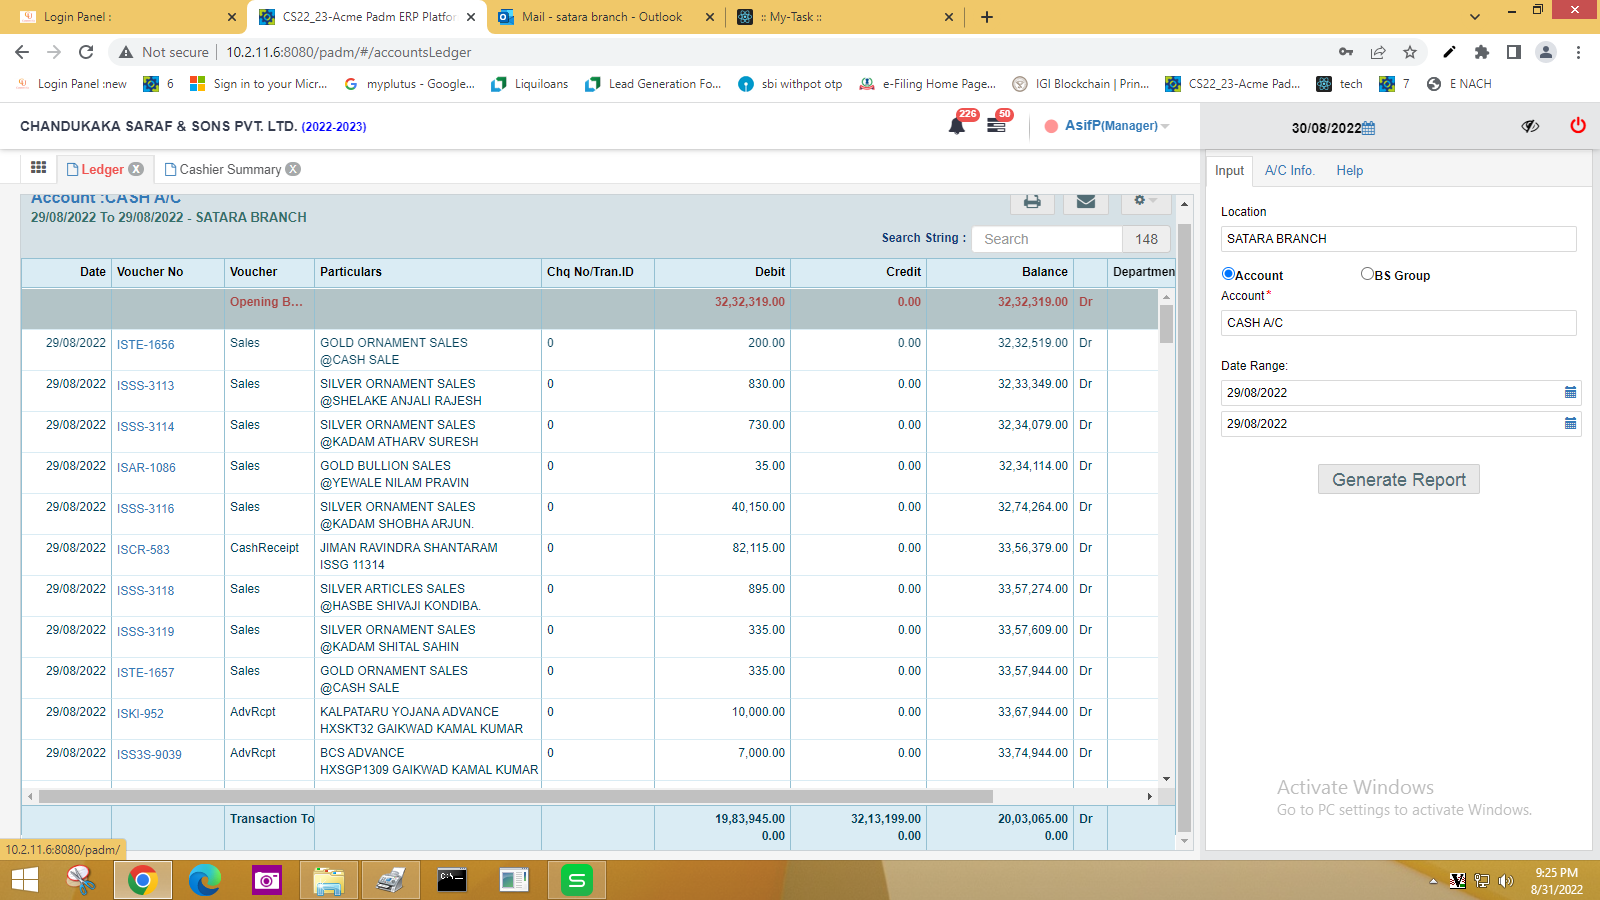
Task: Close the Ledger tab
Action: point(136,169)
